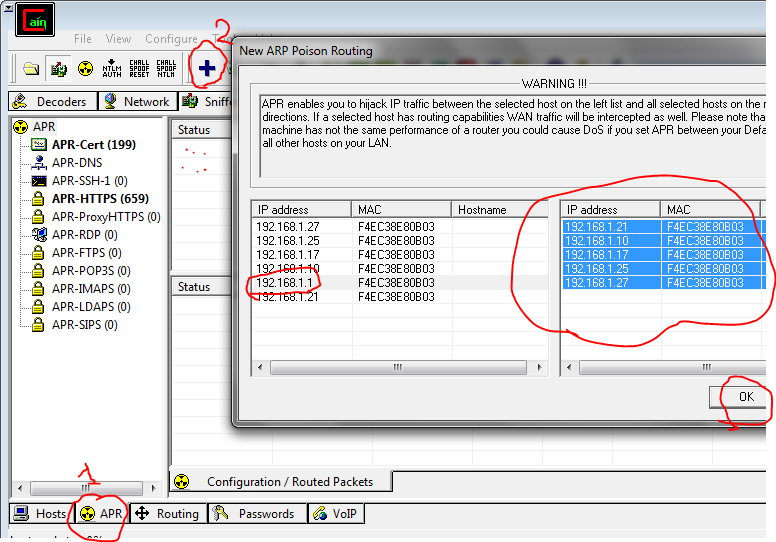Select 192.168.1.25 in the left host list
This screenshot has width=776, height=542.
coord(399,241)
